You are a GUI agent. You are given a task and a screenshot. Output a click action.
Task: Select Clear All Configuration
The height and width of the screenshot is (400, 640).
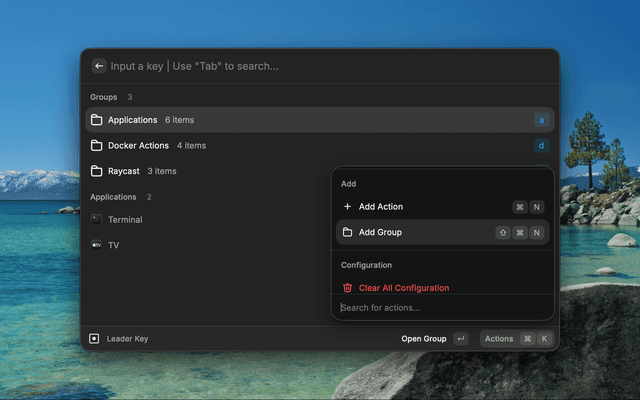[404, 288]
